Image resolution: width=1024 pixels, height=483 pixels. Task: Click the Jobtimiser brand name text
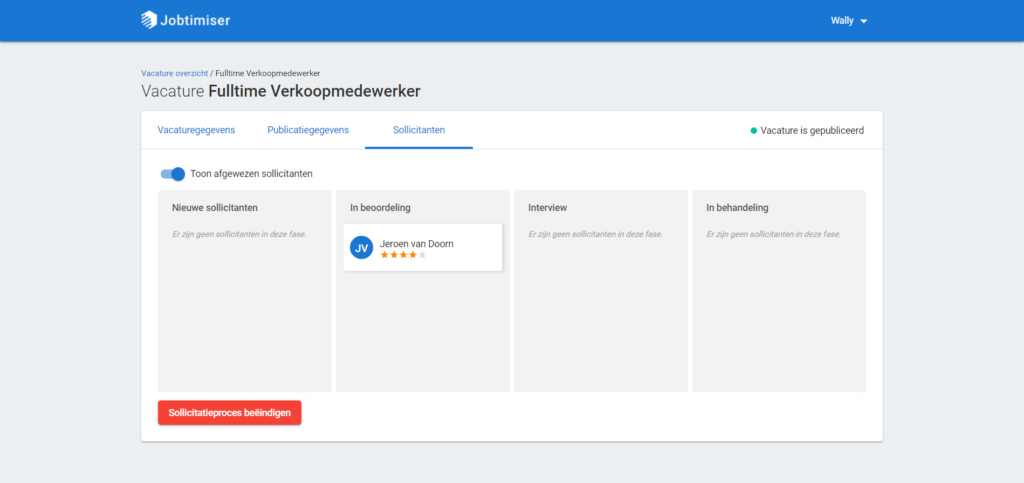[x=195, y=21]
